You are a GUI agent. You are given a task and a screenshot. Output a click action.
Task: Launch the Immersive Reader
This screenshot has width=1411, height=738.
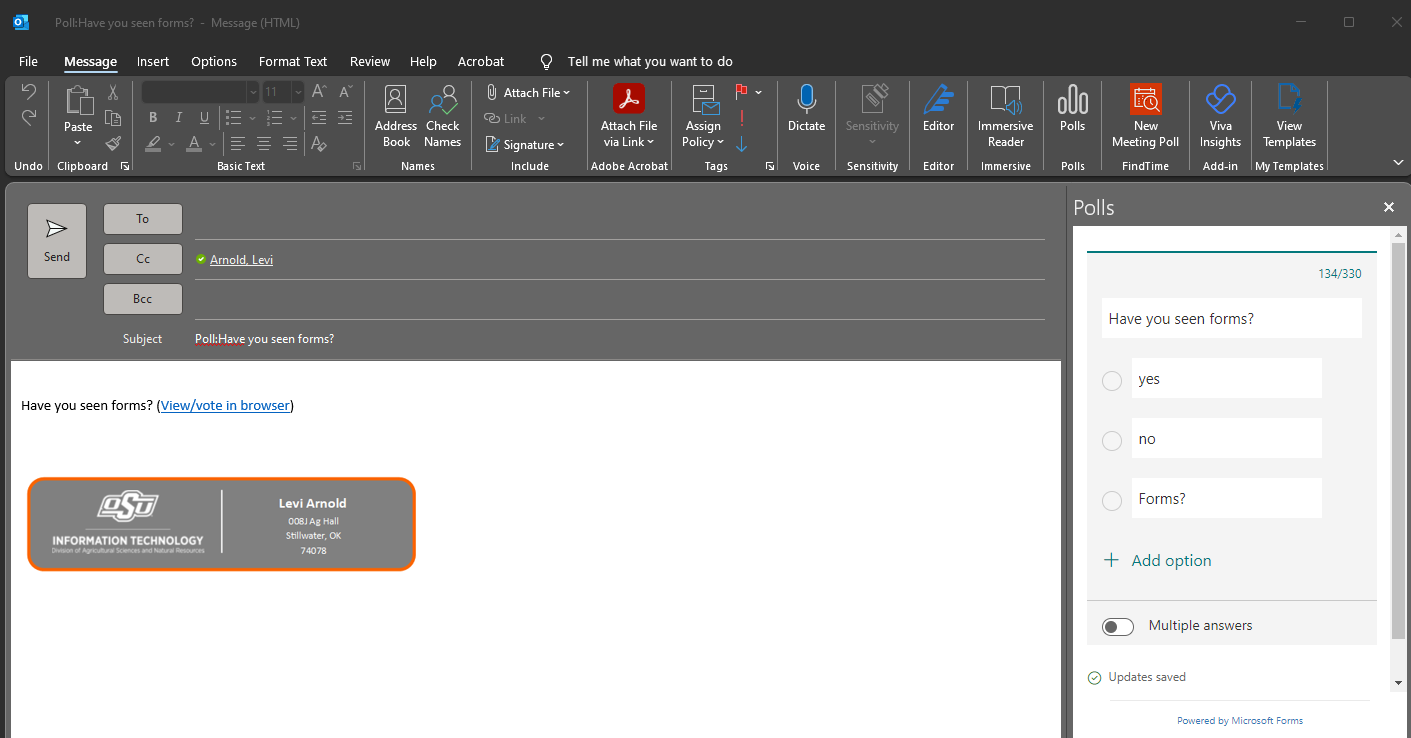1004,115
